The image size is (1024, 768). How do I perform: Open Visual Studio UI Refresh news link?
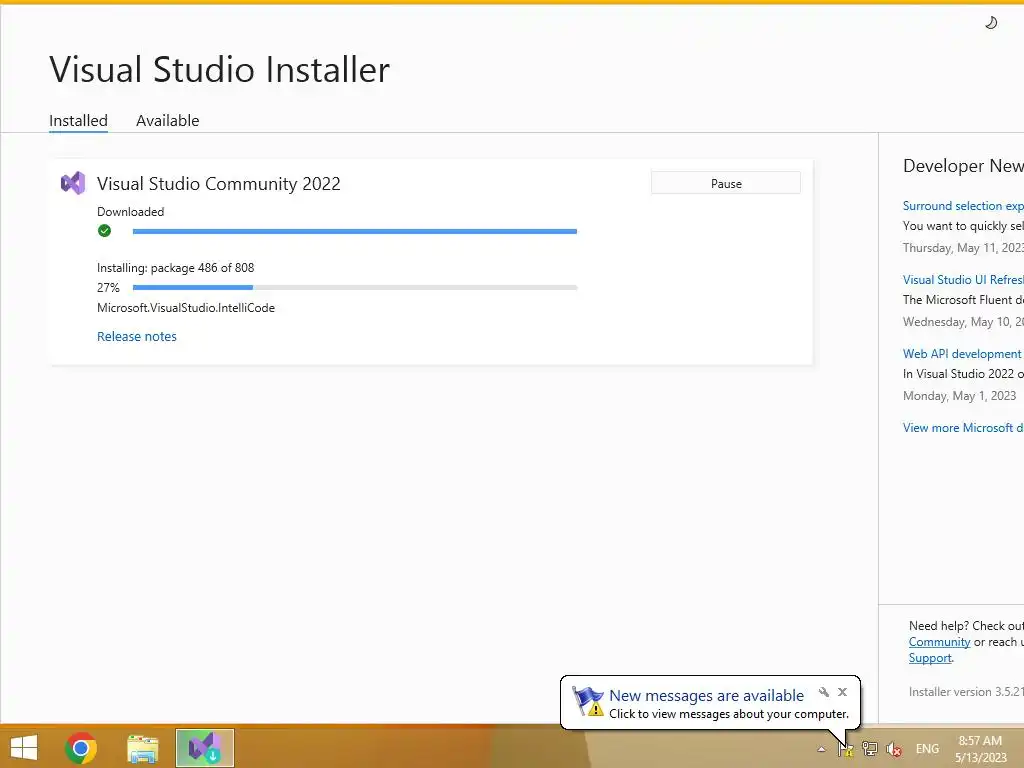point(963,280)
